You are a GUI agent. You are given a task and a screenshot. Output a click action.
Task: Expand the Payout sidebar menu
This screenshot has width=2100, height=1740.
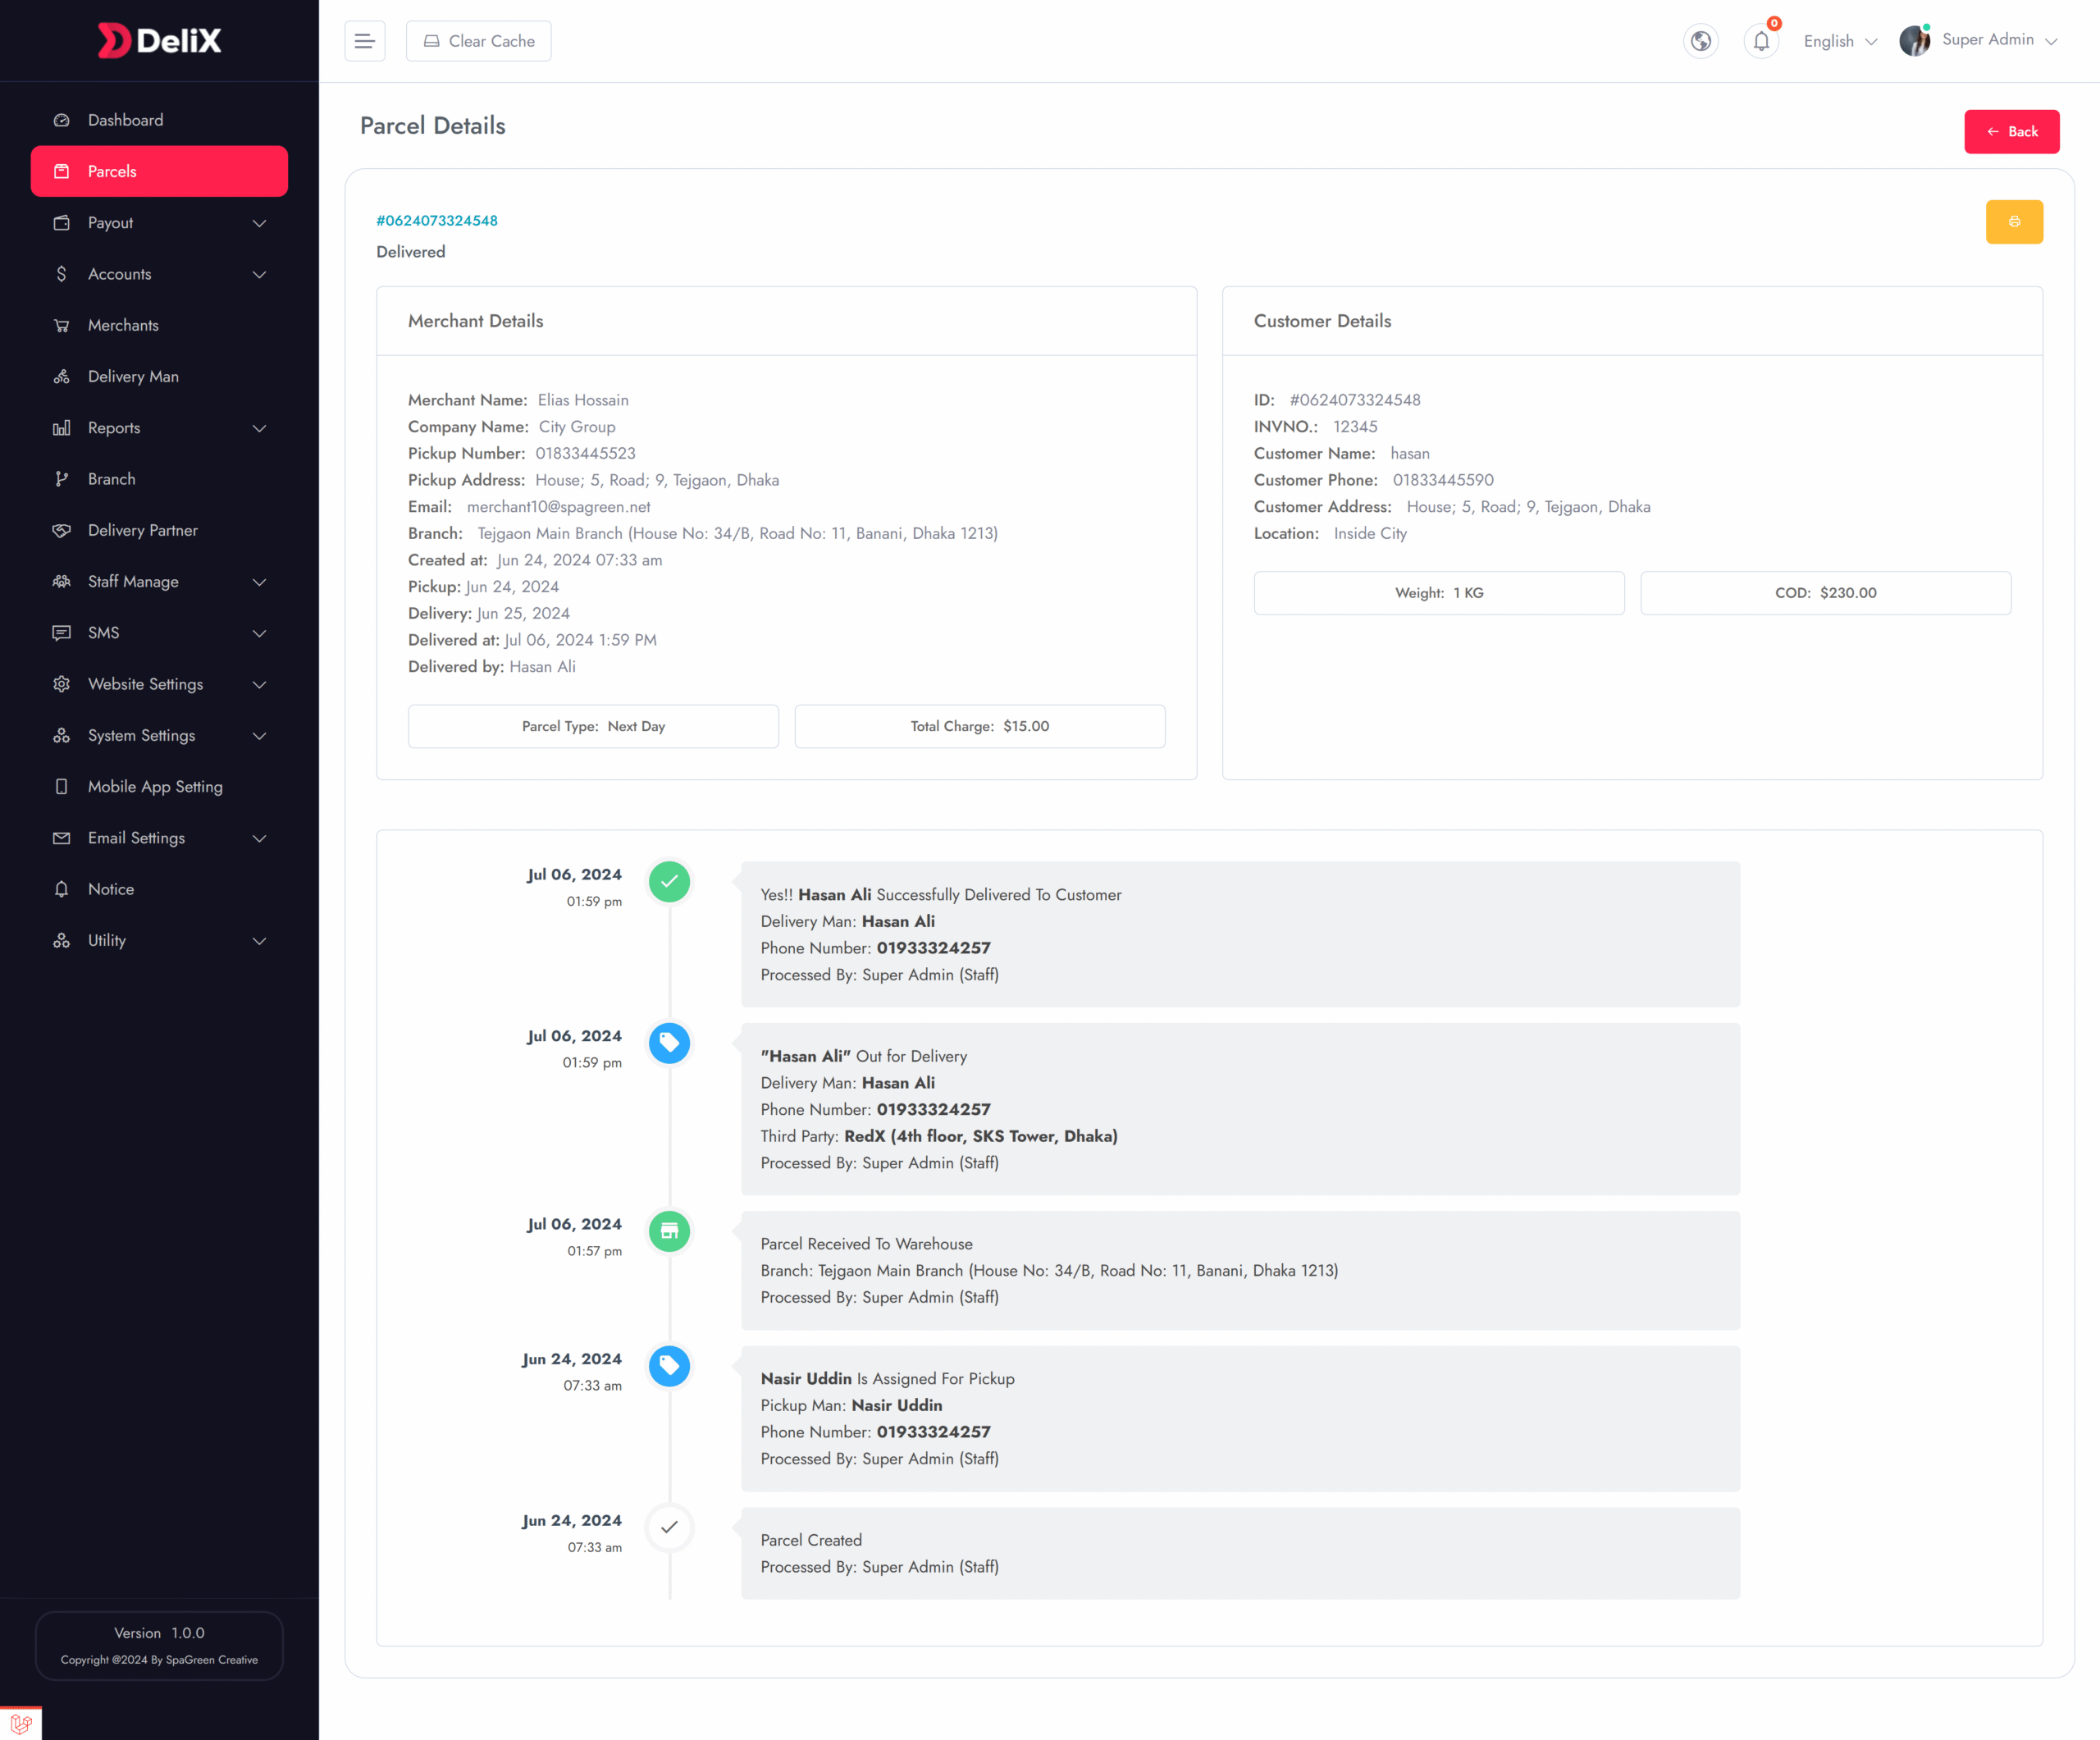click(x=159, y=223)
